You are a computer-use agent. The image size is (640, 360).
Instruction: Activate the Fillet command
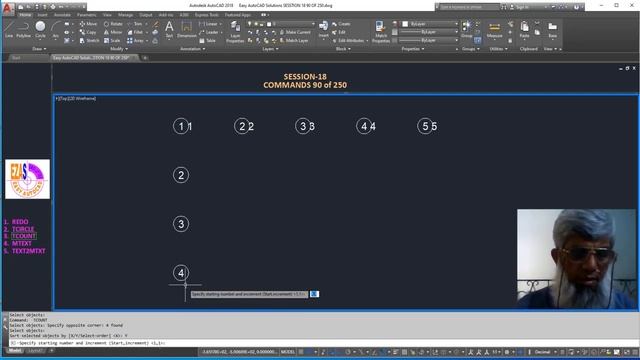click(136, 32)
